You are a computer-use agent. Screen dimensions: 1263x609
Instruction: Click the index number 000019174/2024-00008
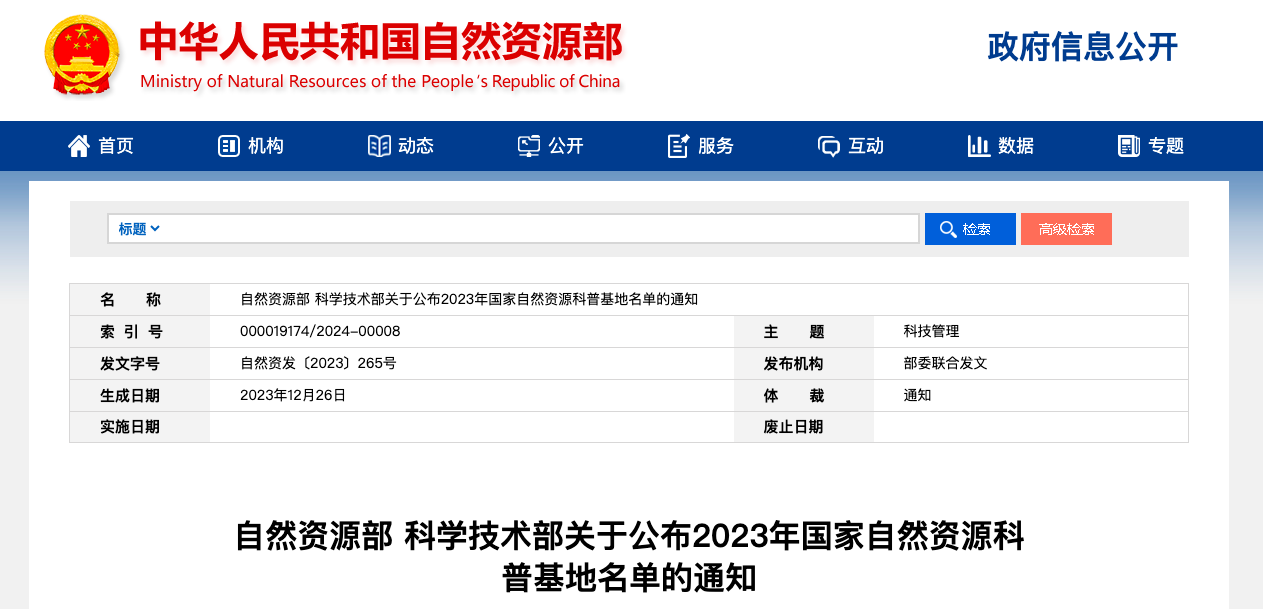(320, 331)
